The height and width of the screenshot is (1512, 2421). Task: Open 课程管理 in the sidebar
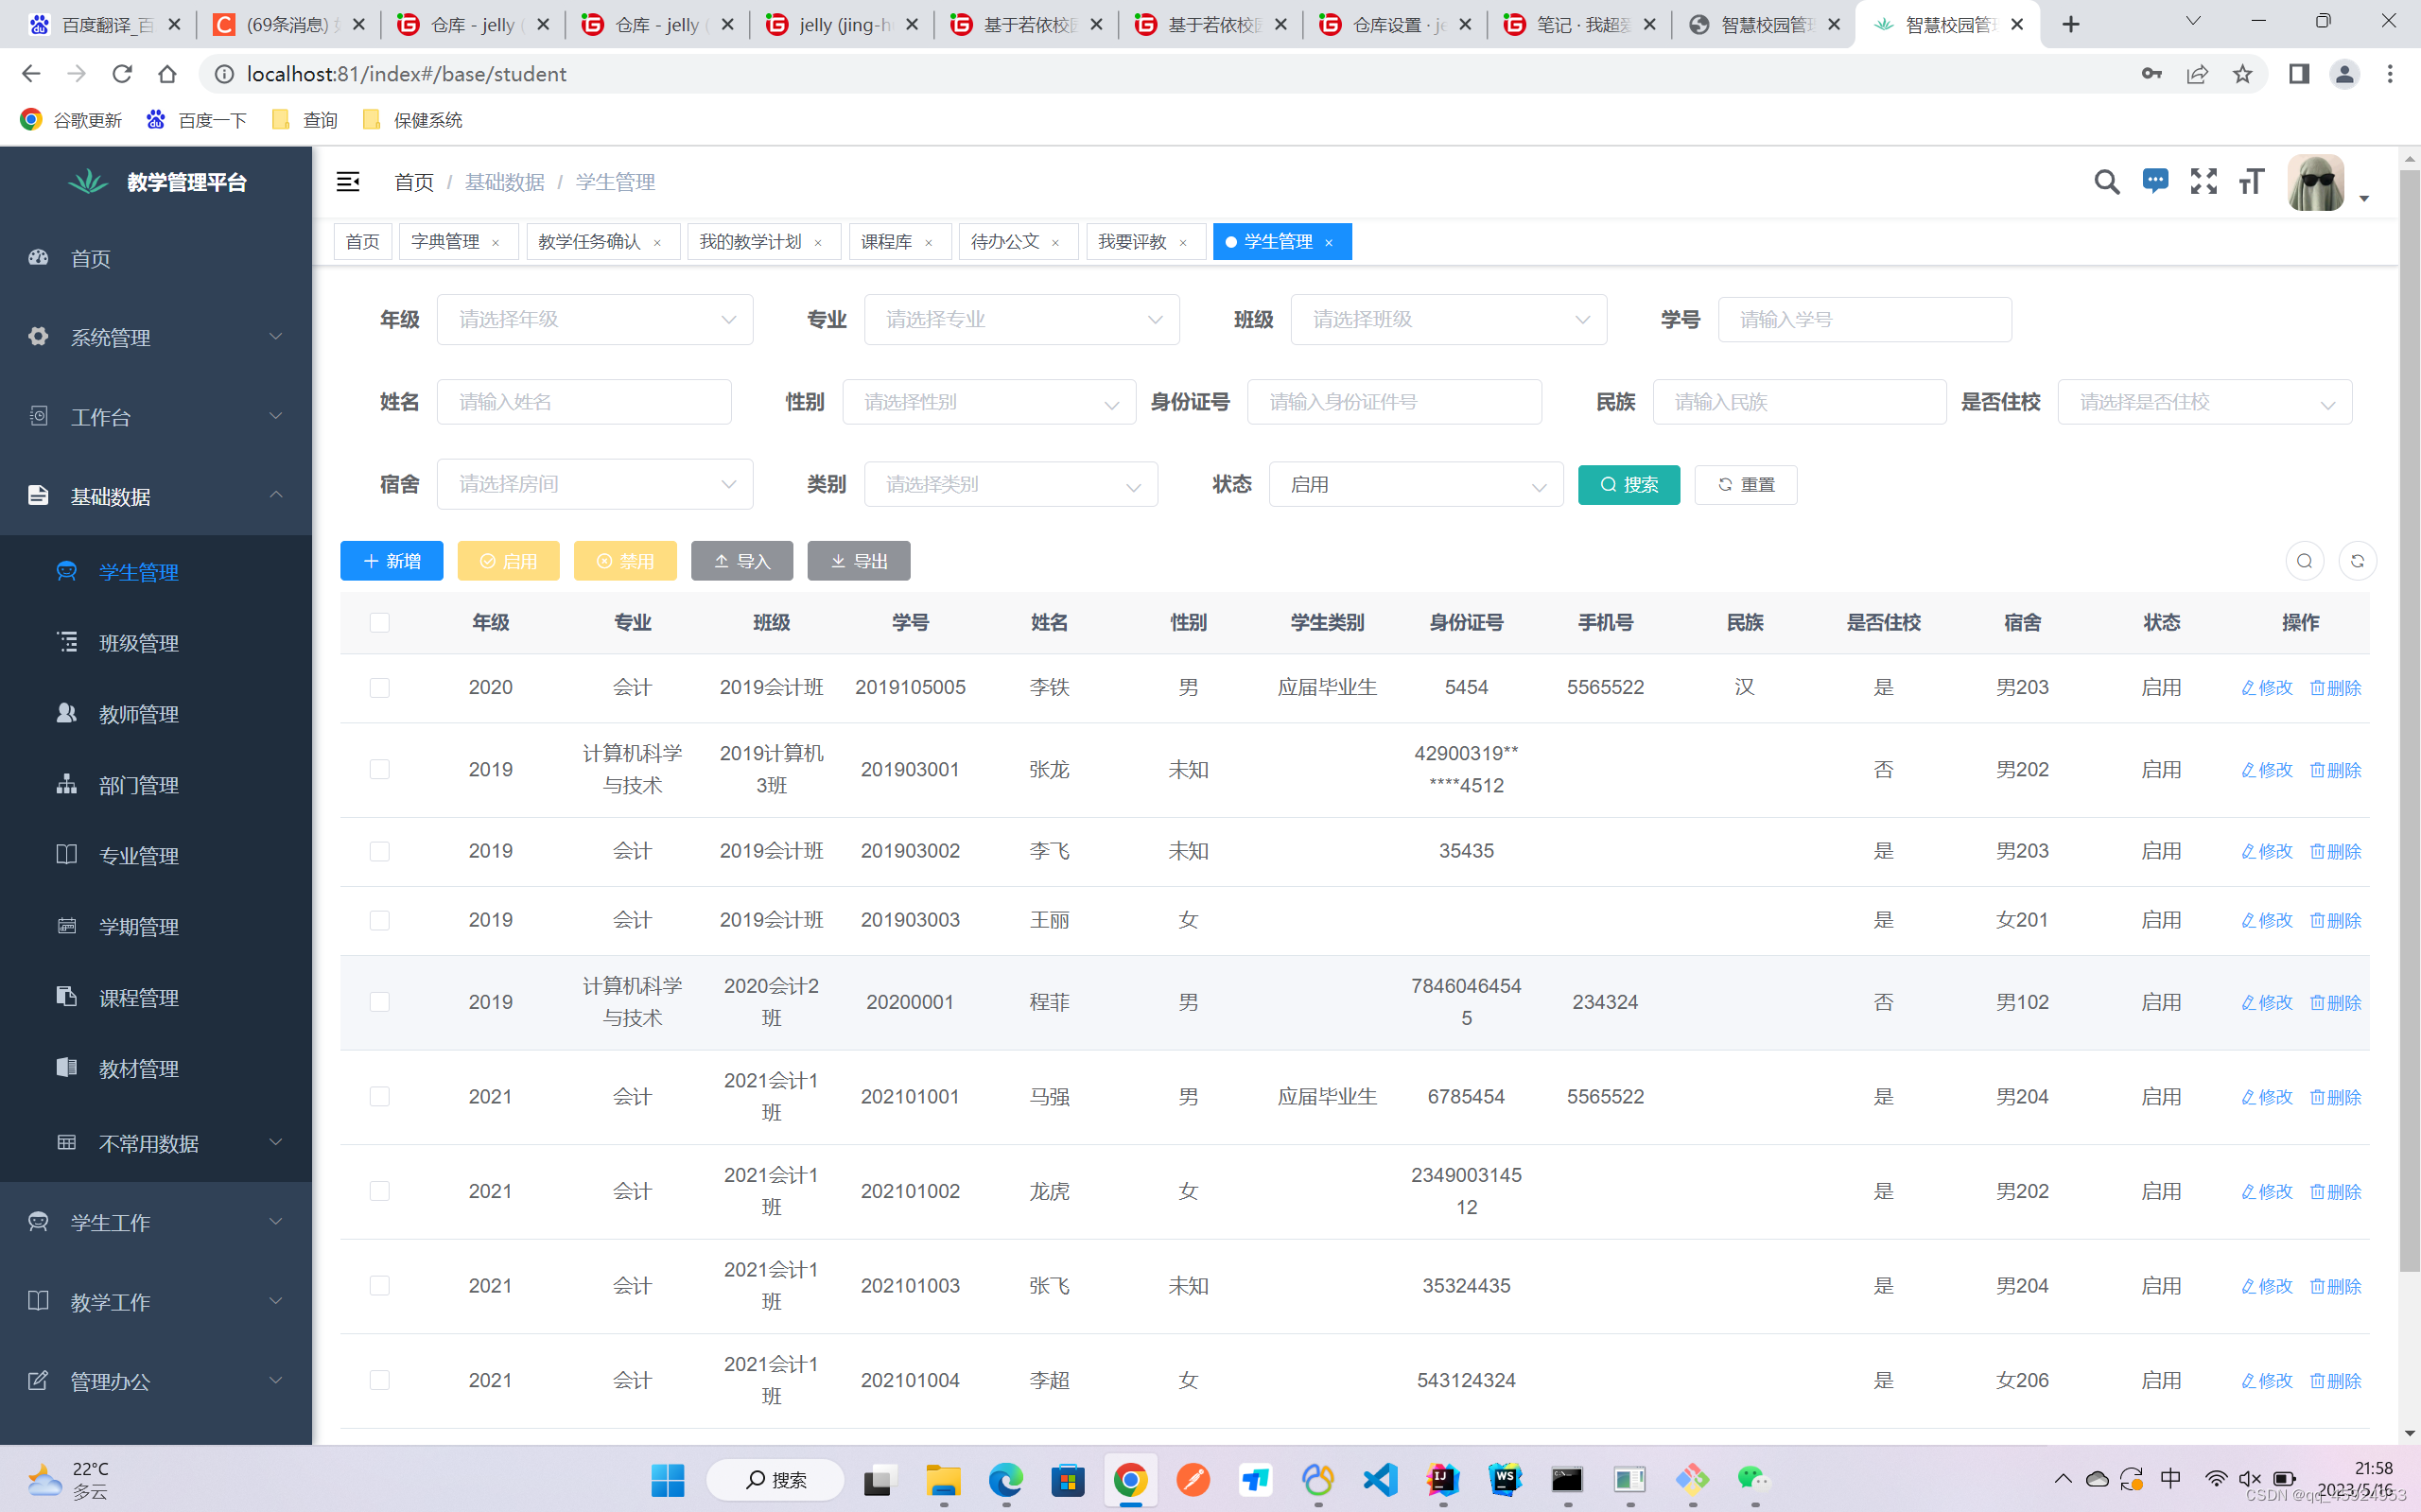156,997
